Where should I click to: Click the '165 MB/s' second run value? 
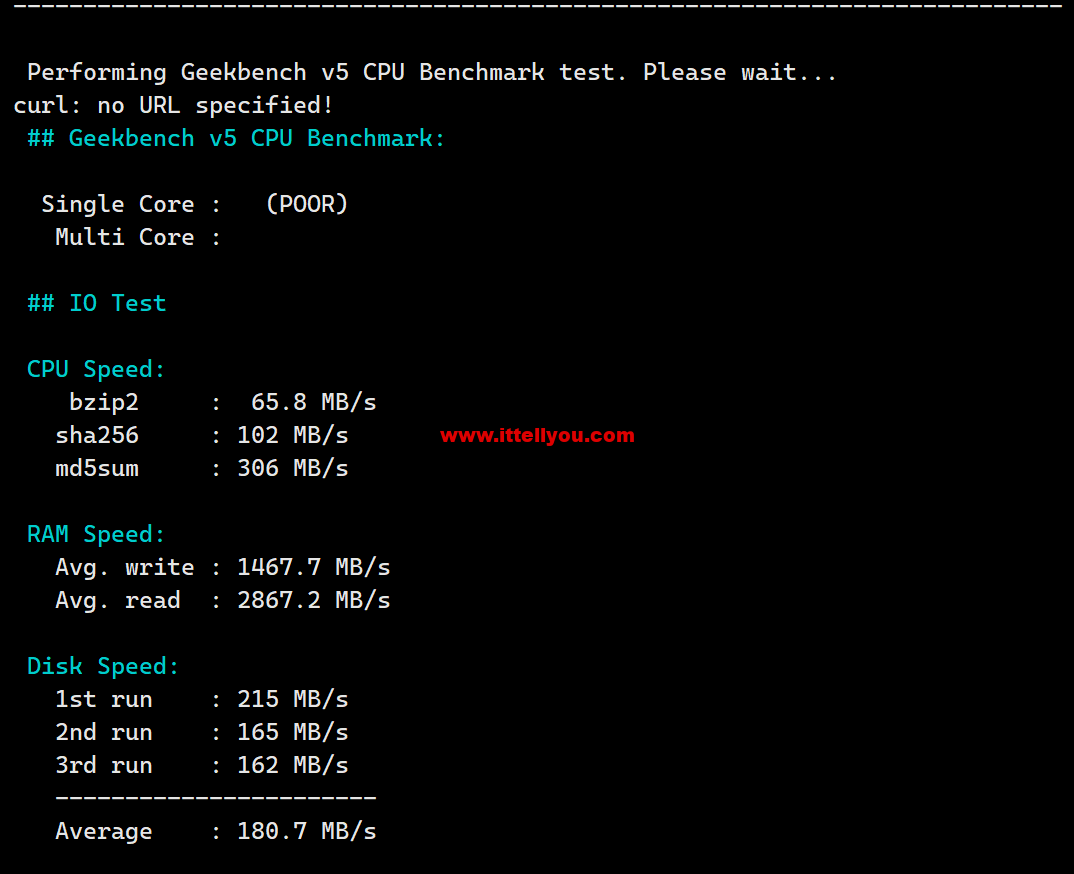click(x=292, y=733)
